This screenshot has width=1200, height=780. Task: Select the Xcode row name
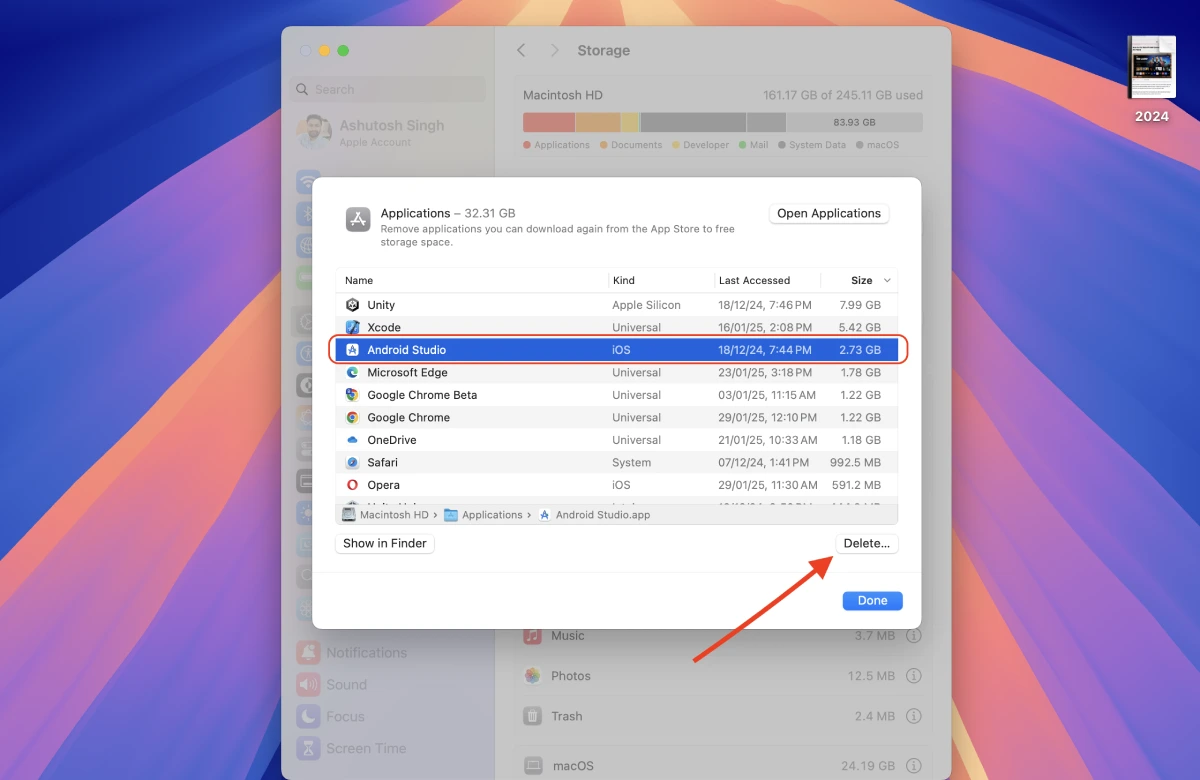(x=384, y=327)
